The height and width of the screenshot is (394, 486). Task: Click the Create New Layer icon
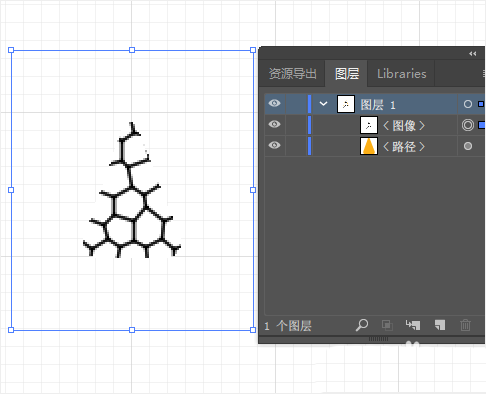click(440, 325)
